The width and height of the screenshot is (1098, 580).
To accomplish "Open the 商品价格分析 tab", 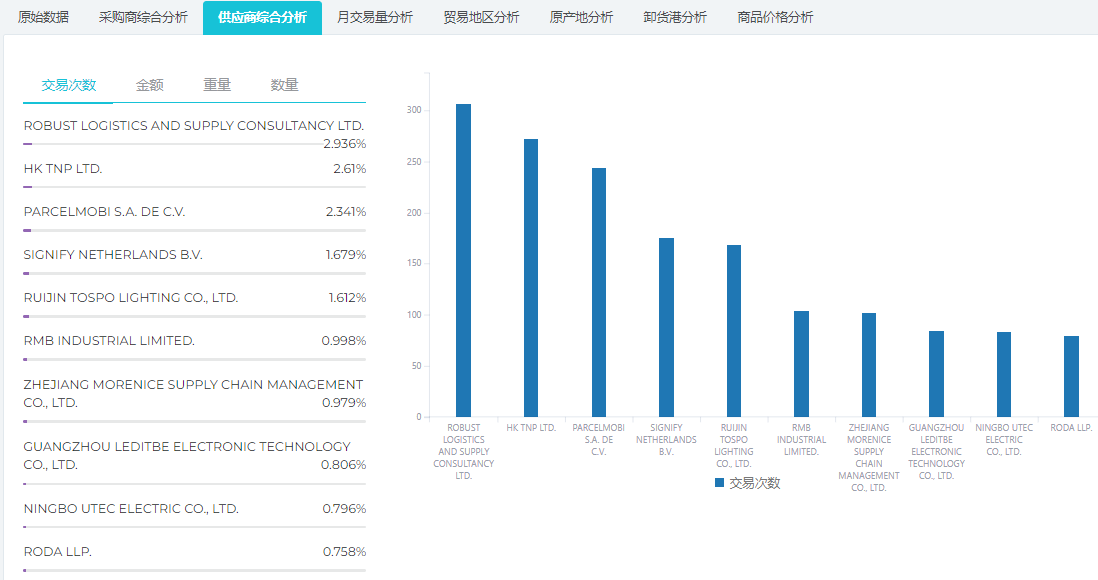I will (775, 17).
